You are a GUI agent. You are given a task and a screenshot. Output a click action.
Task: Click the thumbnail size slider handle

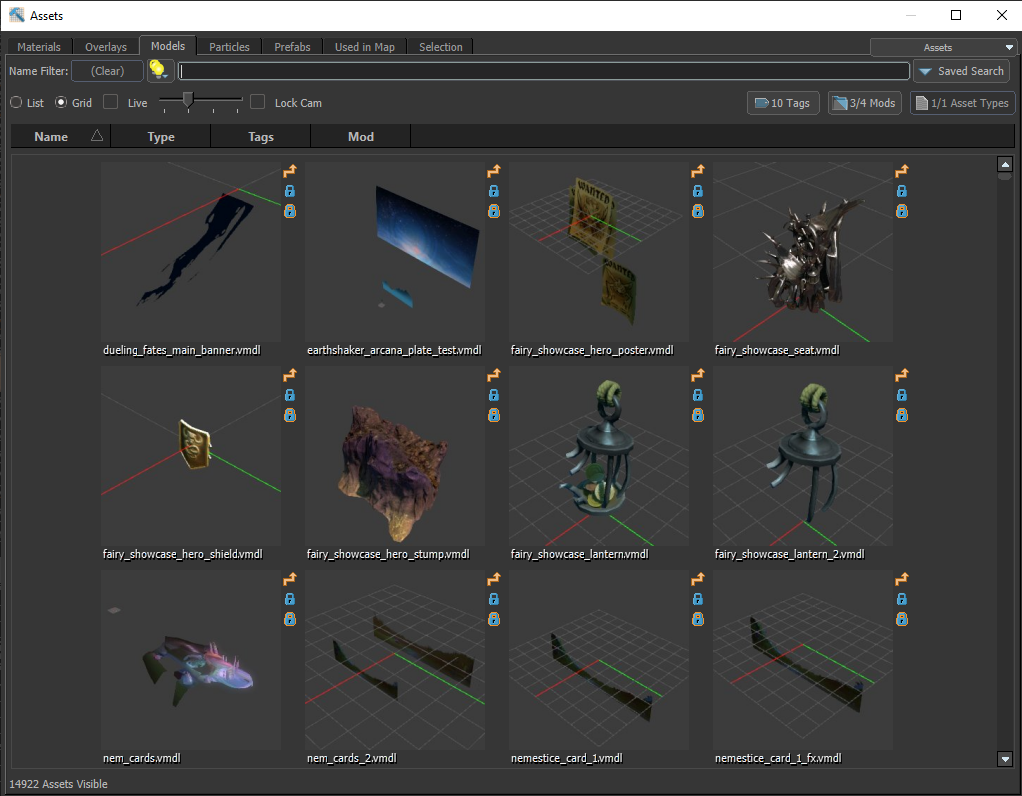pos(188,99)
